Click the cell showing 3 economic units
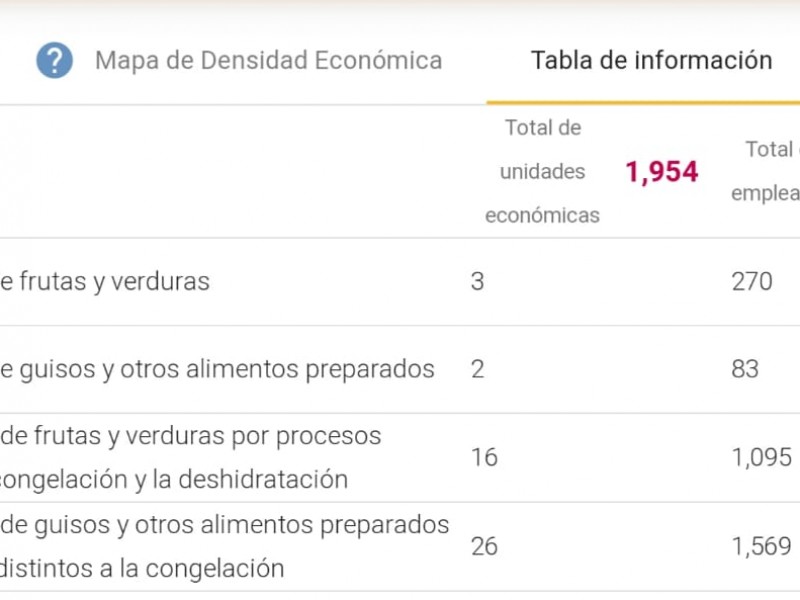Screen dimensions: 800x600 [478, 282]
